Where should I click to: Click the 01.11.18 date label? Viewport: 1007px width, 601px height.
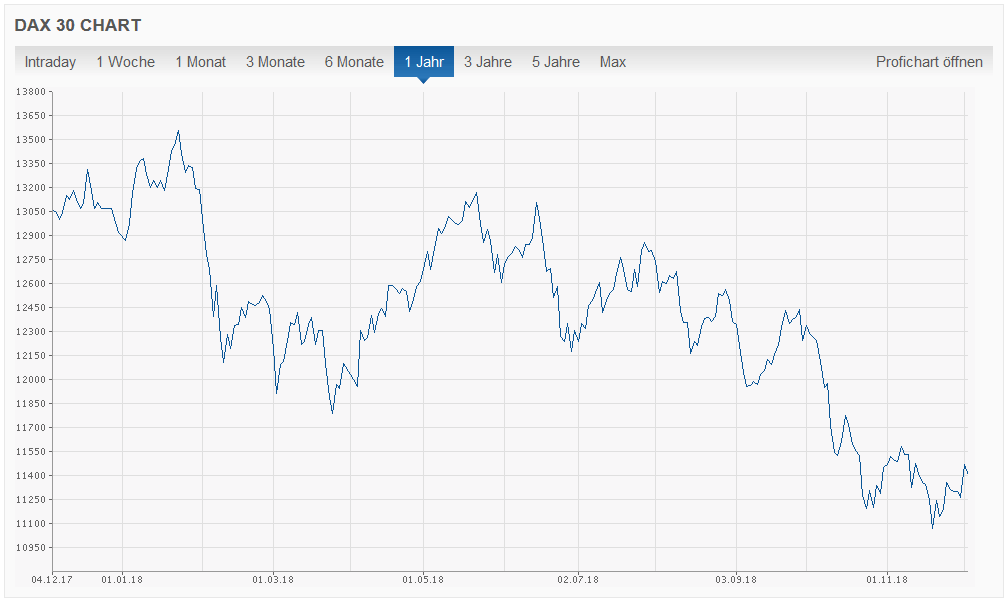pos(887,579)
